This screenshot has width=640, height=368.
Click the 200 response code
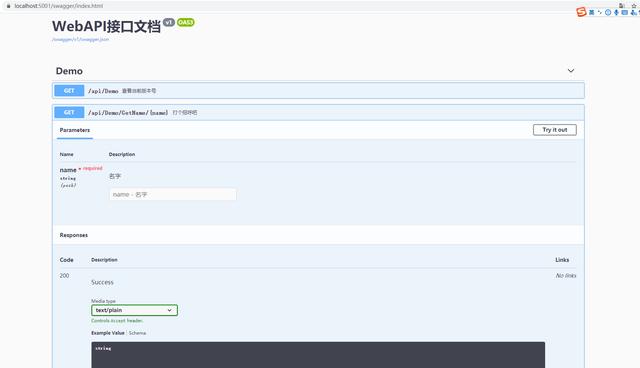click(64, 275)
